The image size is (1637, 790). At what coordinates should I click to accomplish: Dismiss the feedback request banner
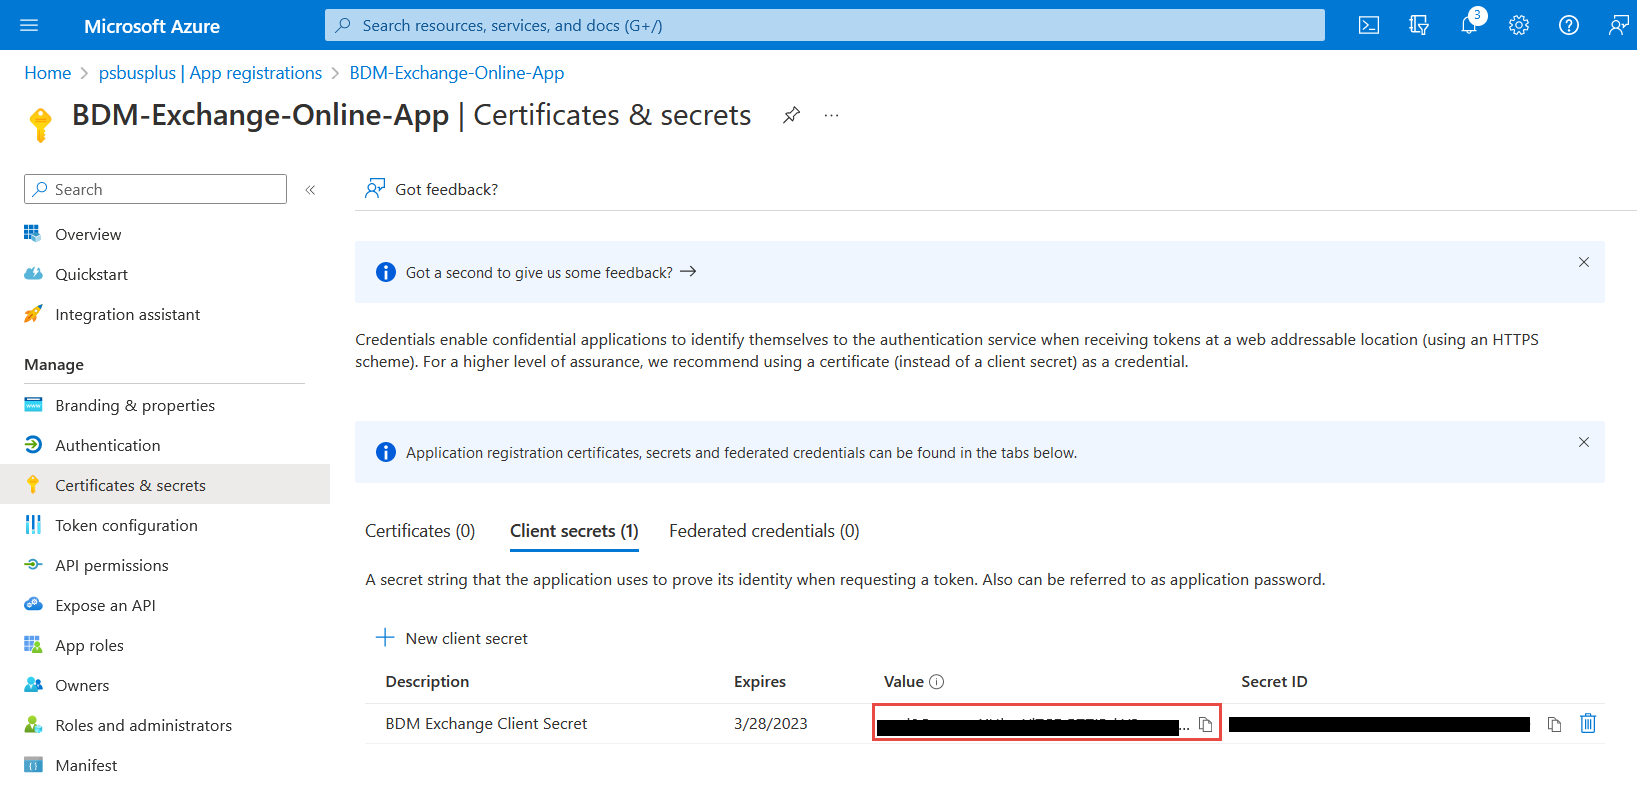1583,262
